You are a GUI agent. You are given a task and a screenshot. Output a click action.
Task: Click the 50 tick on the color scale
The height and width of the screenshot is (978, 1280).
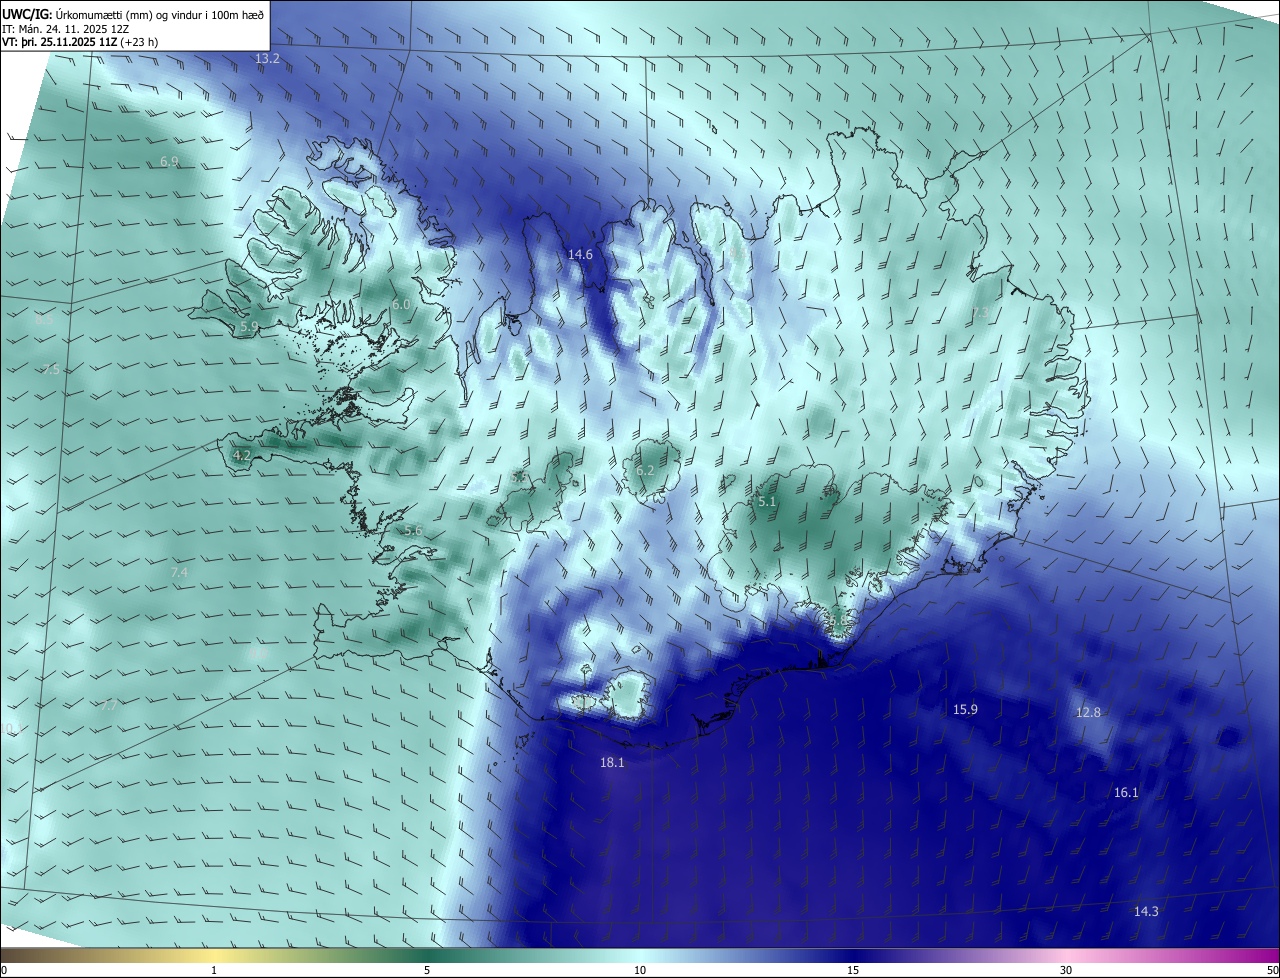click(x=1272, y=970)
